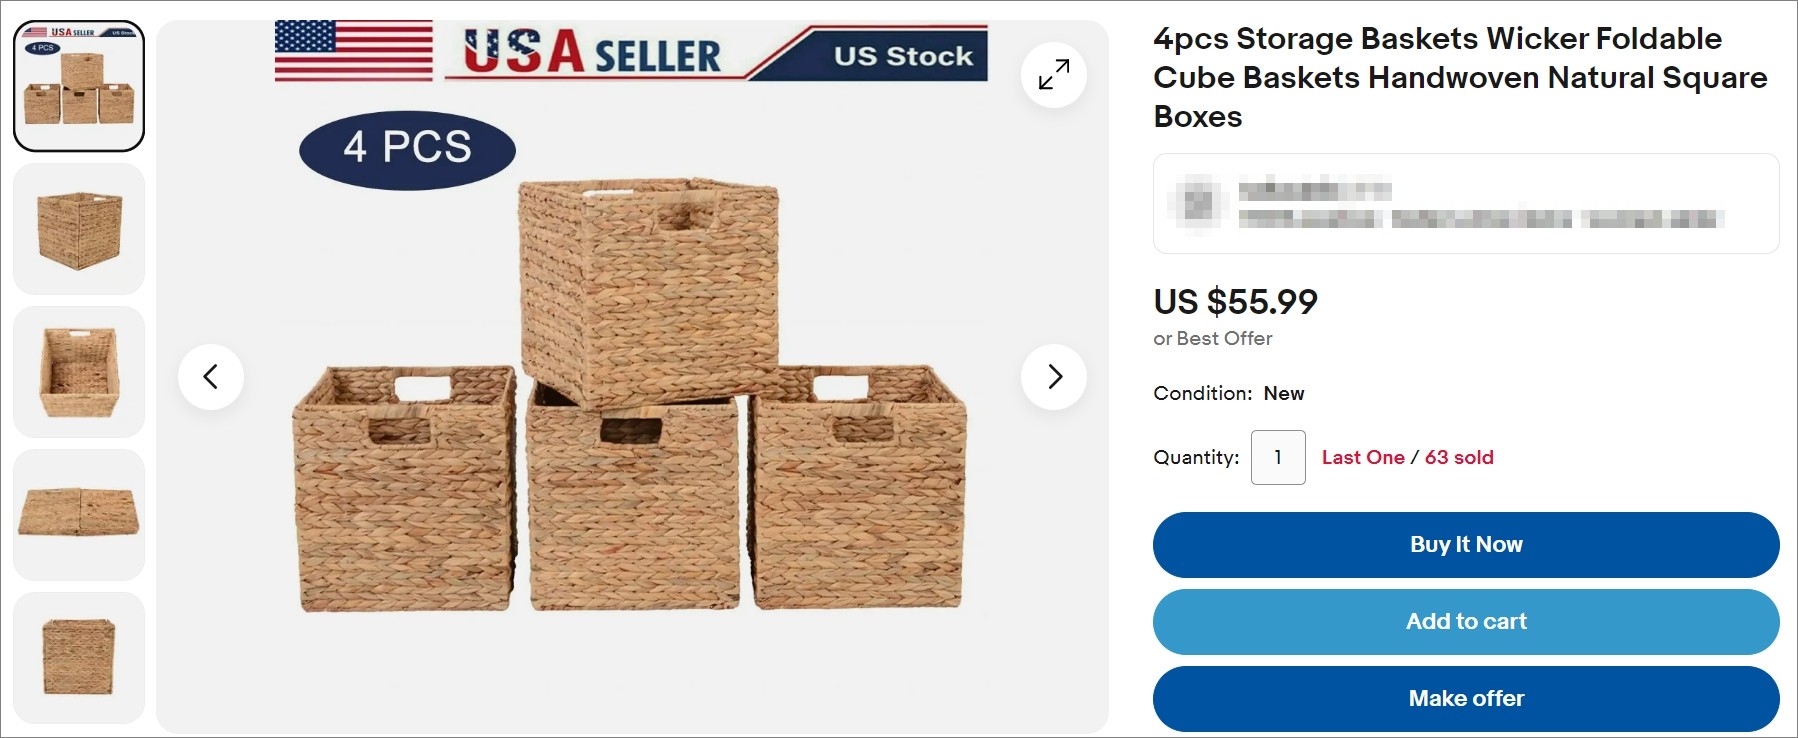Click the Last One availability text
Screen dimensions: 1798x738
coord(1362,457)
